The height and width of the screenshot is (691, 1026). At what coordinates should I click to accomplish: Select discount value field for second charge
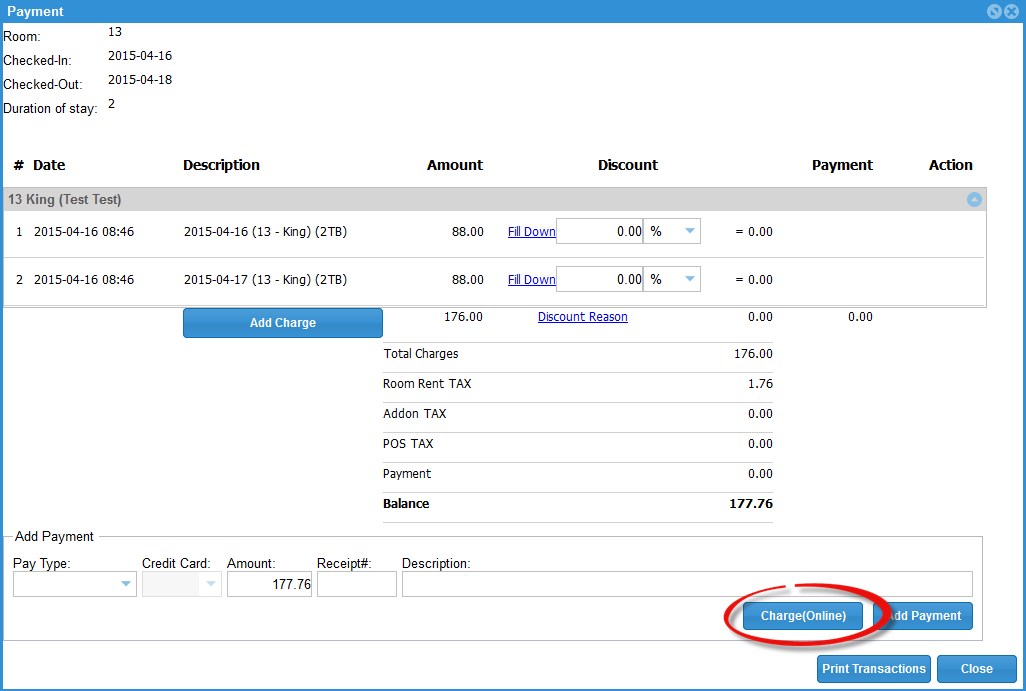click(x=599, y=280)
